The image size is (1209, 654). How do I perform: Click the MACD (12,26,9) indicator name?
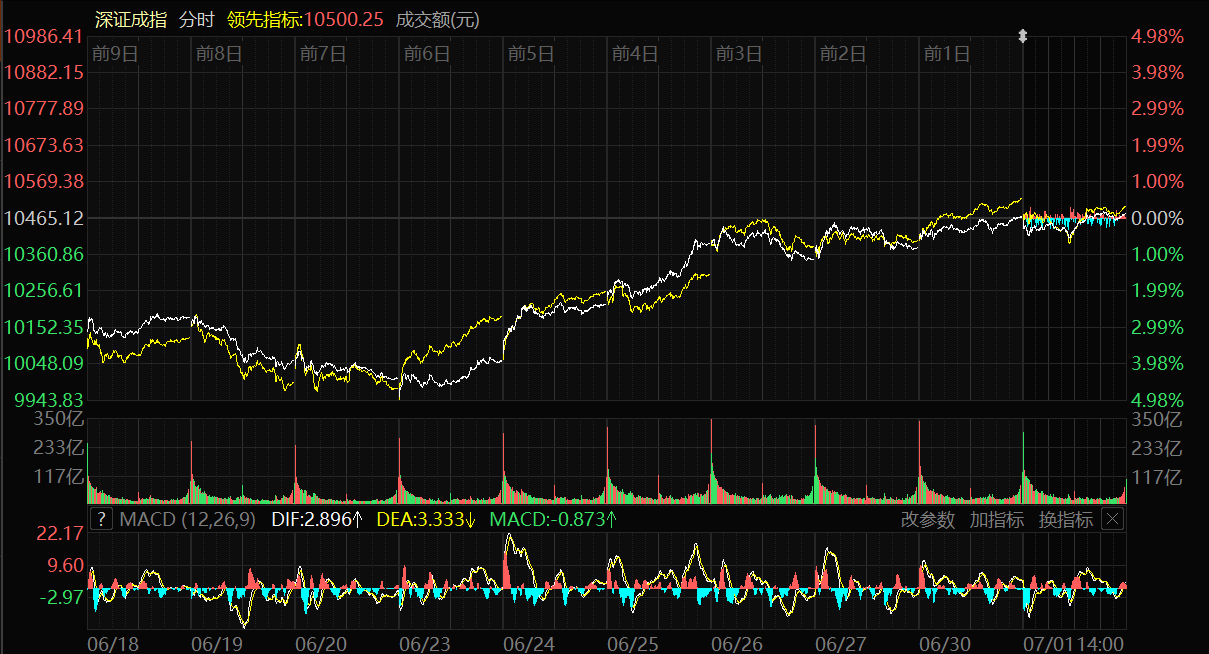[x=187, y=519]
